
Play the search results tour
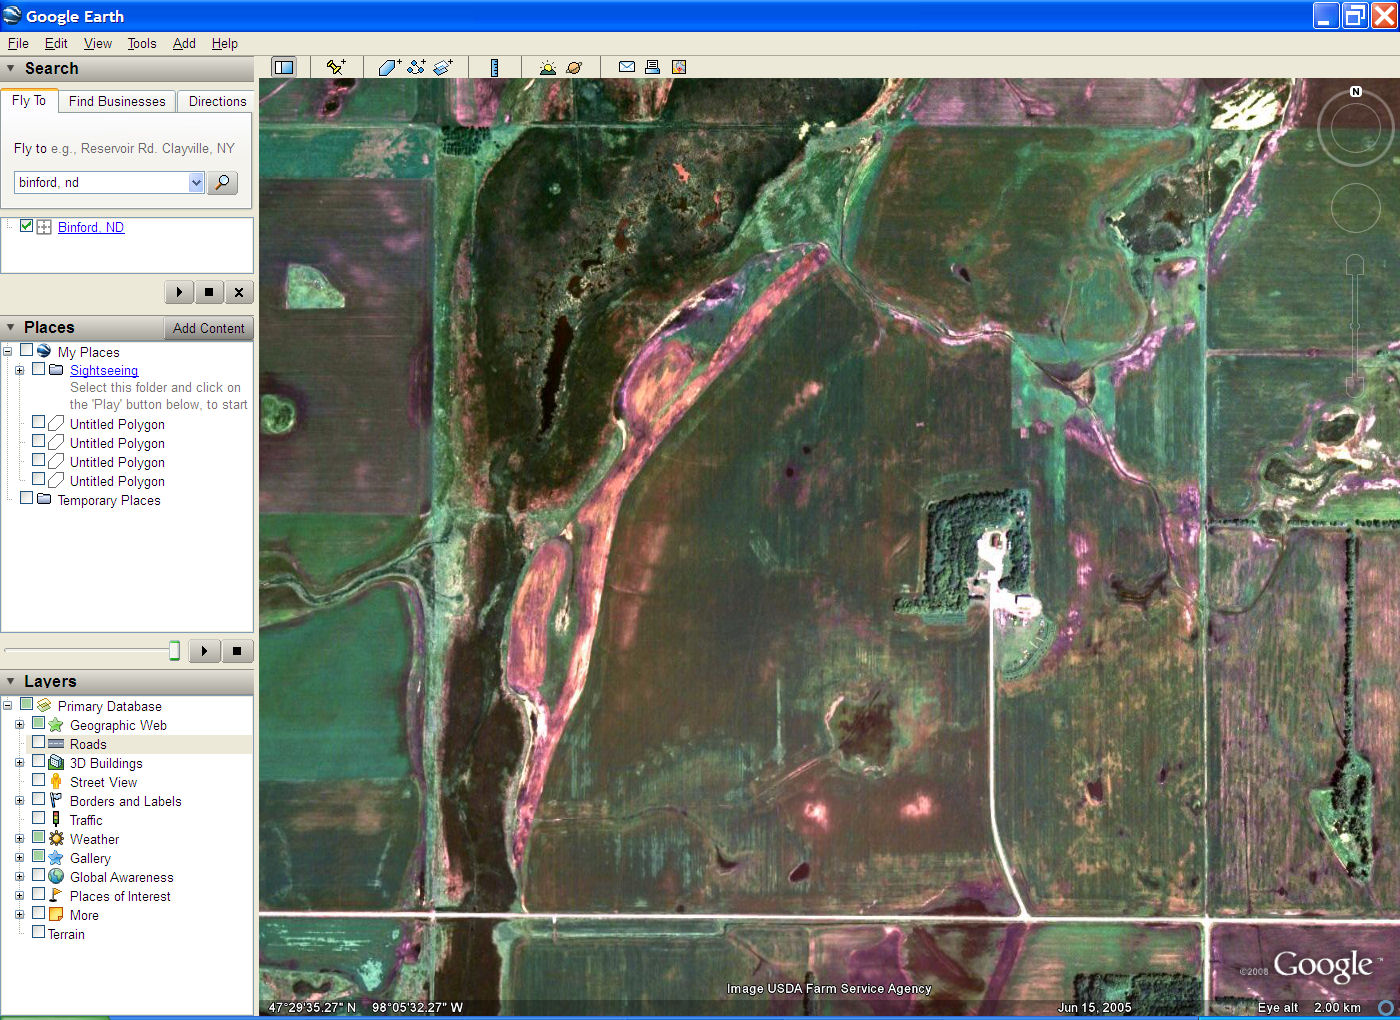pyautogui.click(x=179, y=292)
